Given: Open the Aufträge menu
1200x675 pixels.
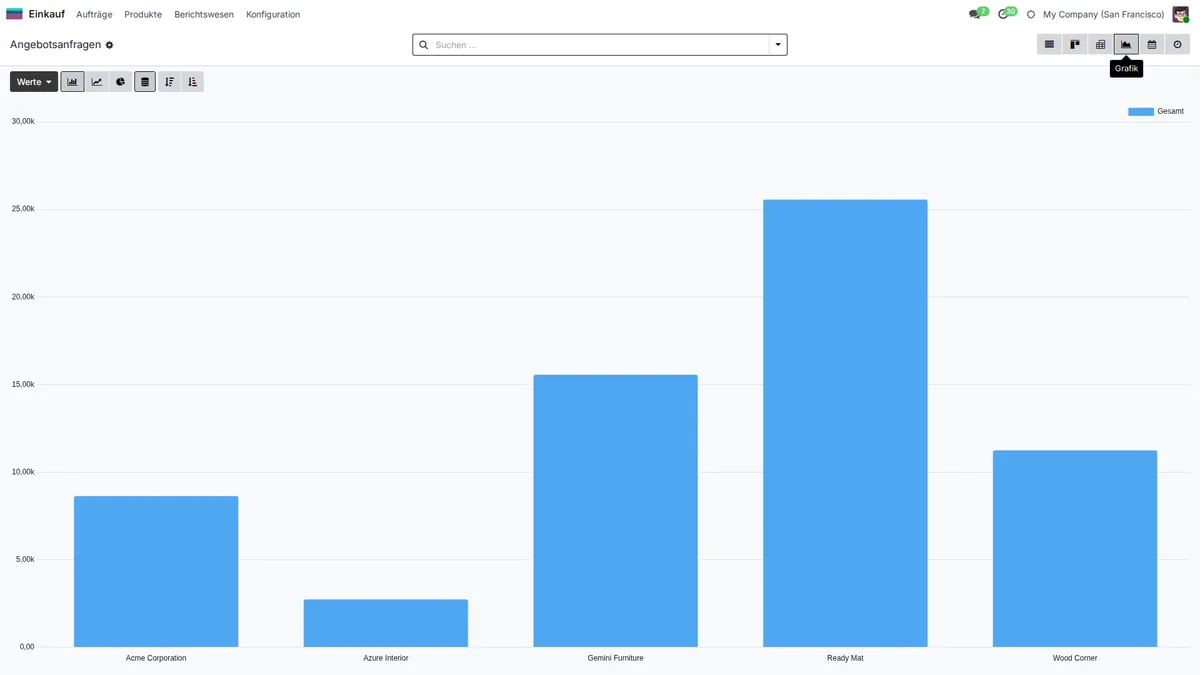Looking at the screenshot, I should pos(94,15).
